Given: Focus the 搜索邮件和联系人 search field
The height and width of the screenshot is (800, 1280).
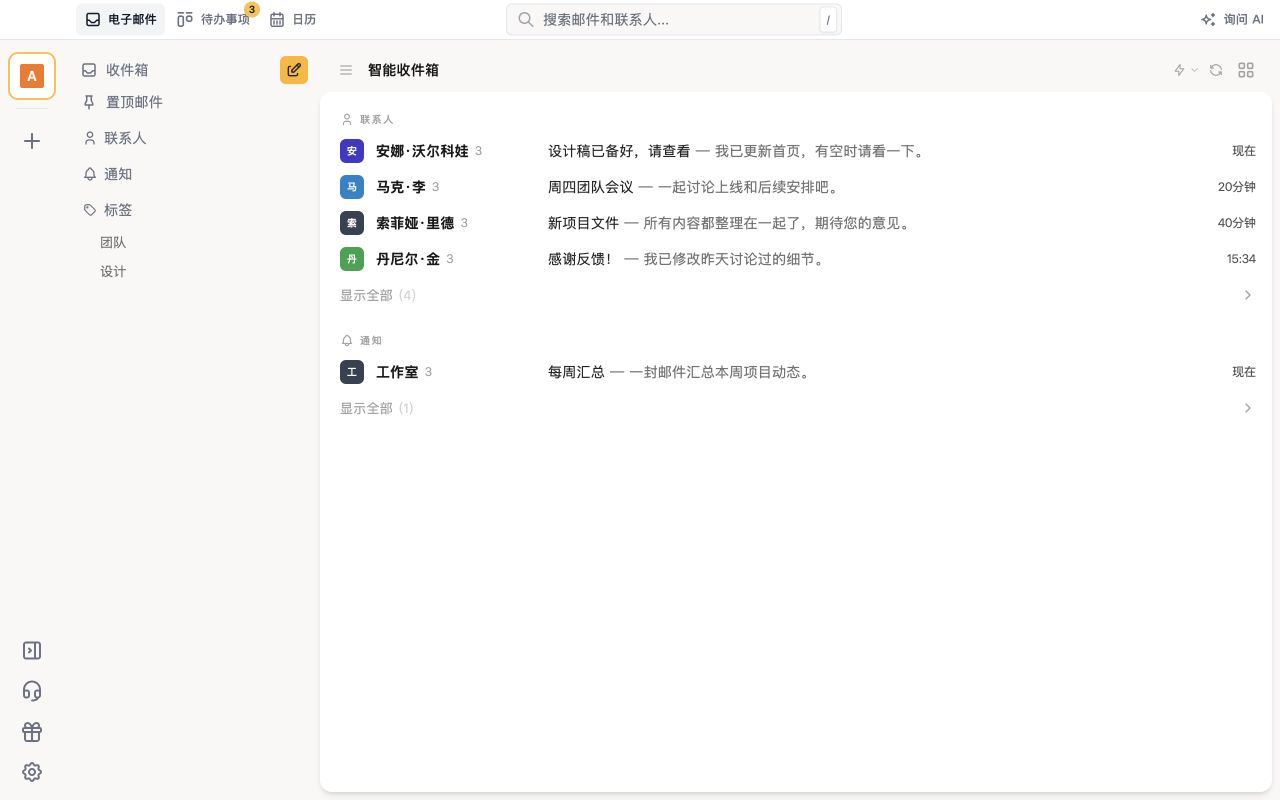Looking at the screenshot, I should click(674, 19).
